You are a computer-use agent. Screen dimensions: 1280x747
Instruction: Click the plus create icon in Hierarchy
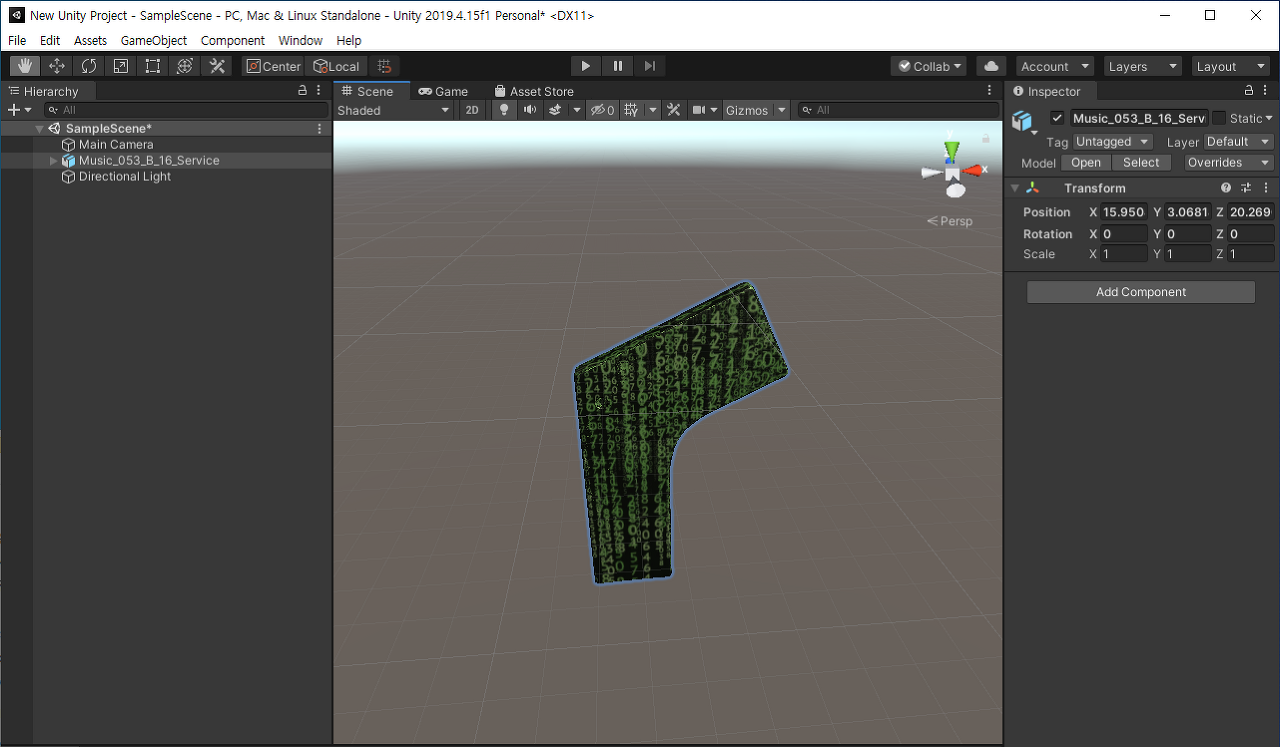click(14, 110)
